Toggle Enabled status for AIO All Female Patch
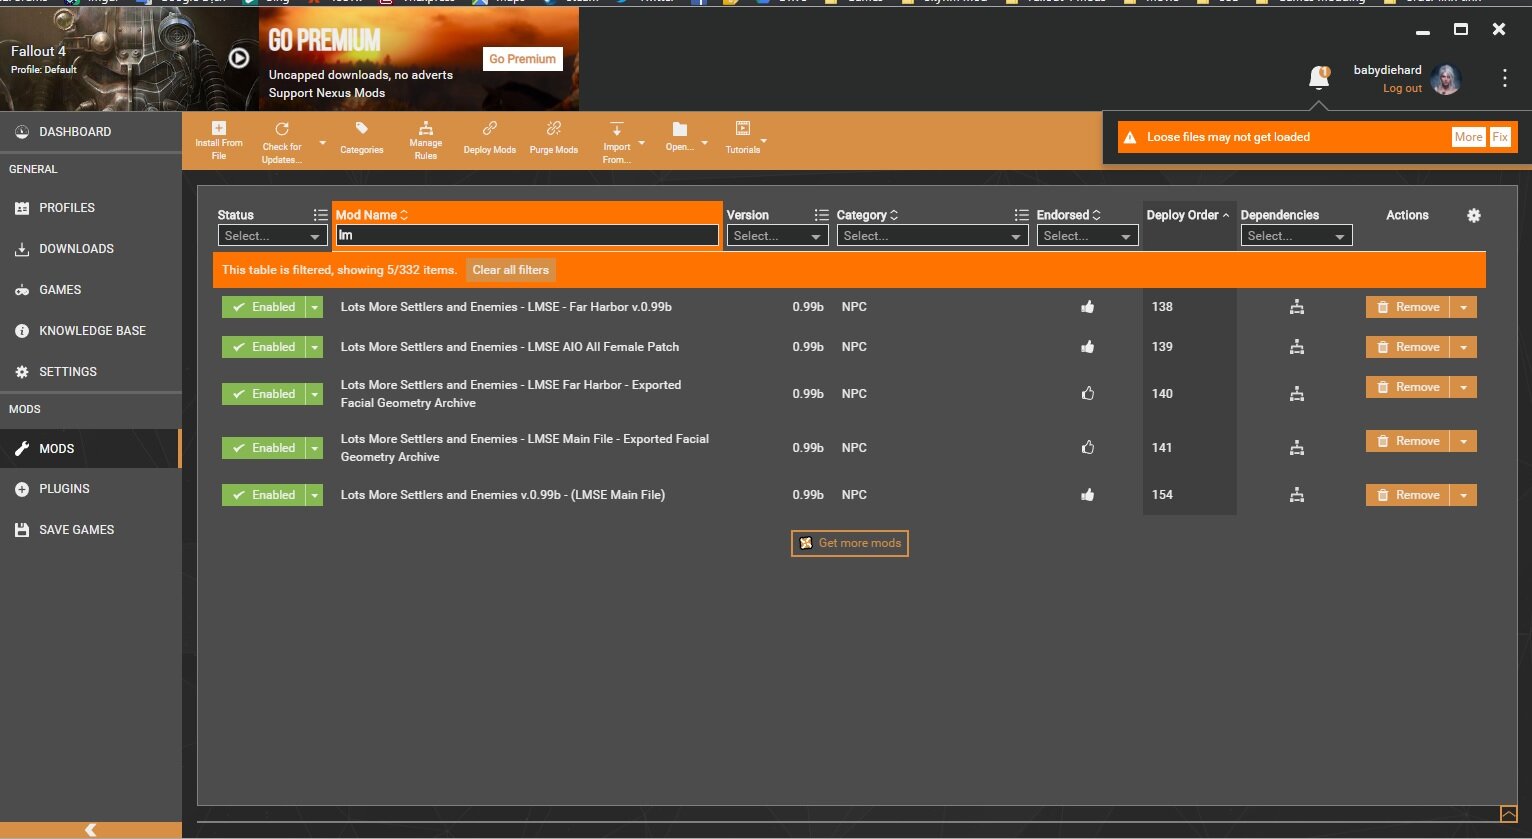The height and width of the screenshot is (839, 1532). 264,347
